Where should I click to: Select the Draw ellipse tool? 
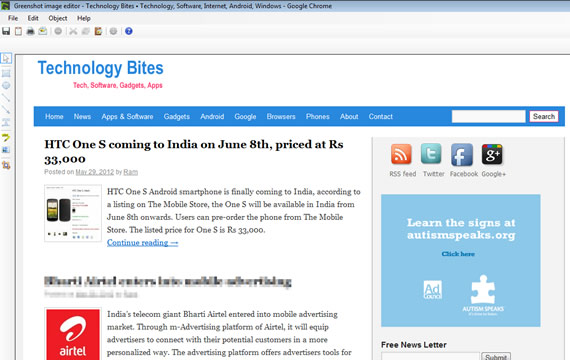[6, 85]
